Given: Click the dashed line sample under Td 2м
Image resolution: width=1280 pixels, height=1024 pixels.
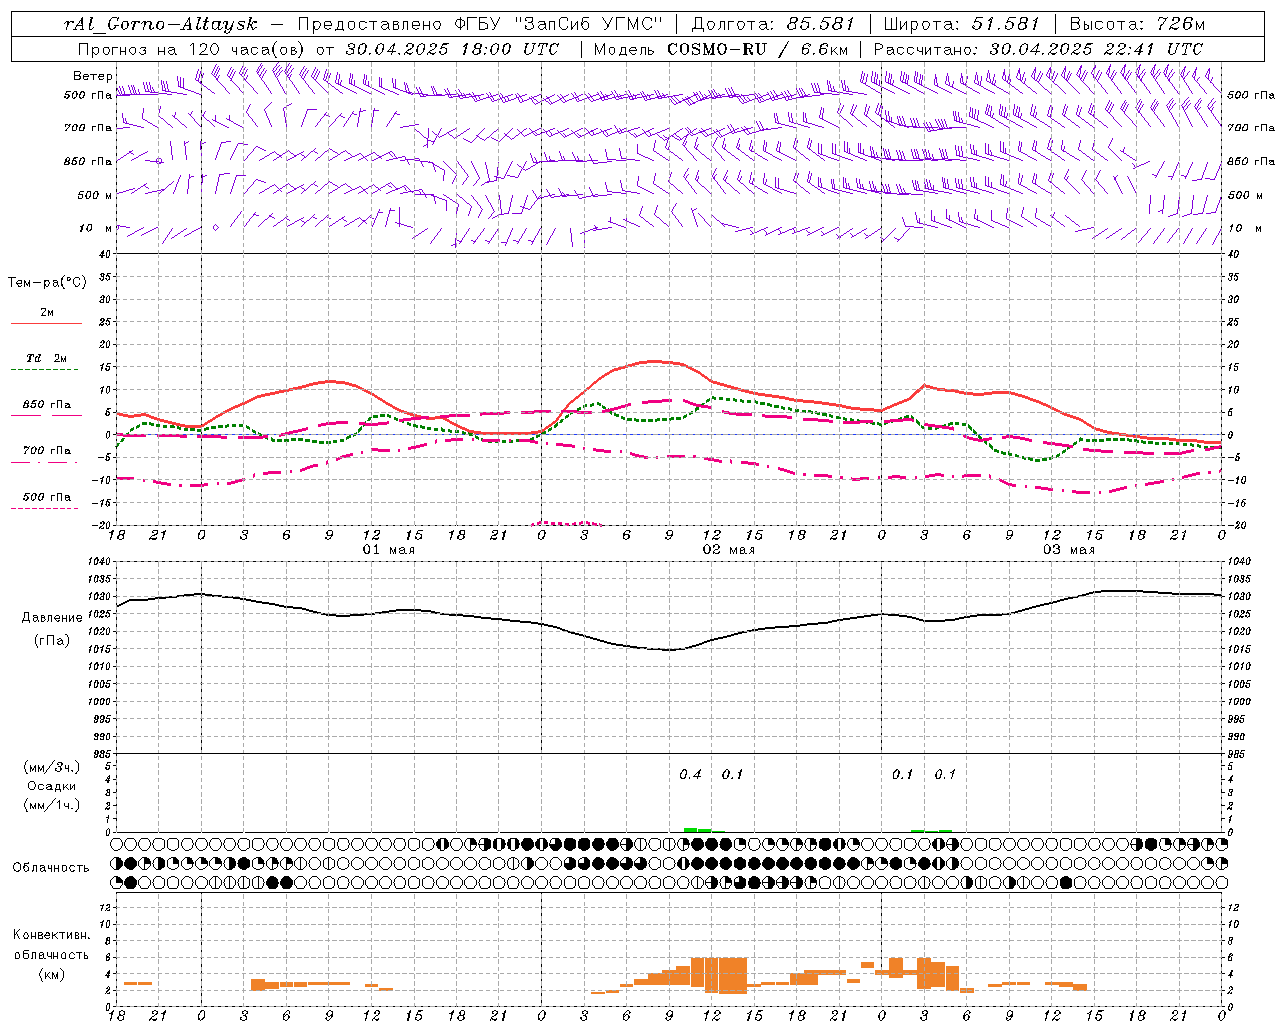Looking at the screenshot, I should tap(46, 370).
